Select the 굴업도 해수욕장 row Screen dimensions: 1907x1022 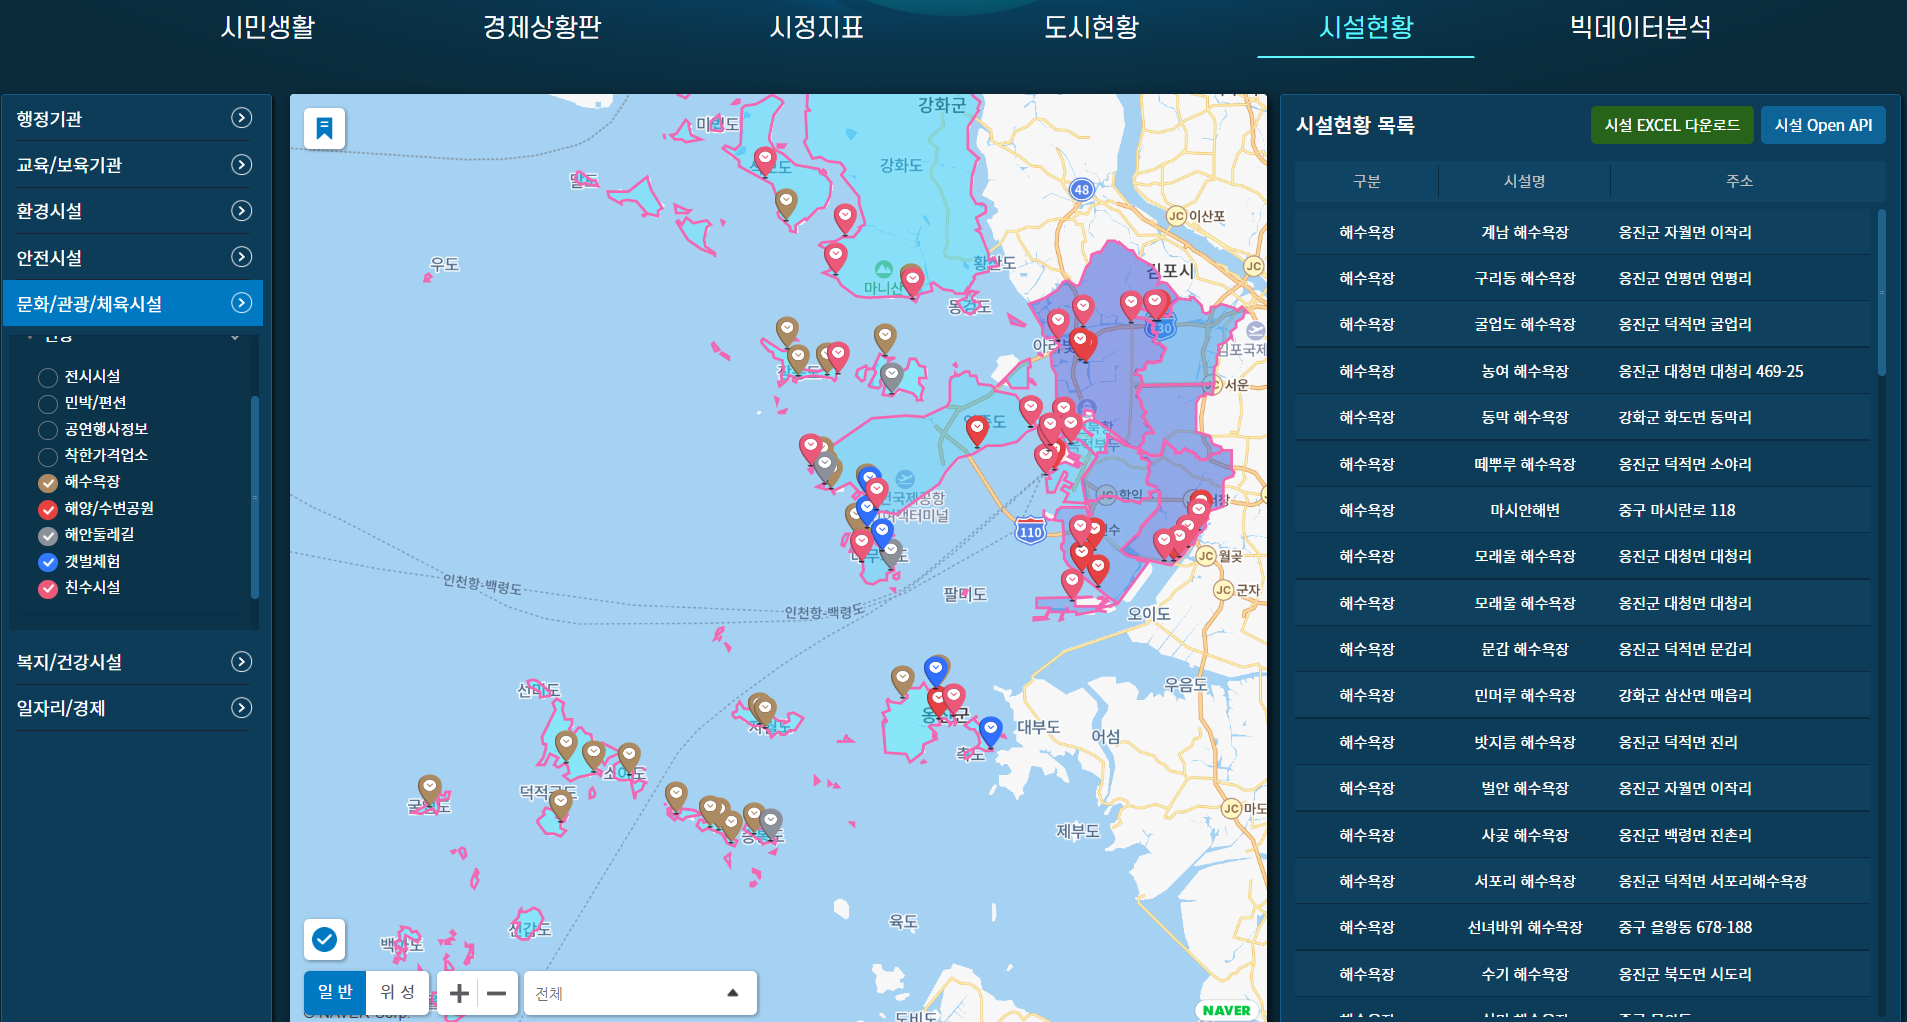(x=1582, y=324)
